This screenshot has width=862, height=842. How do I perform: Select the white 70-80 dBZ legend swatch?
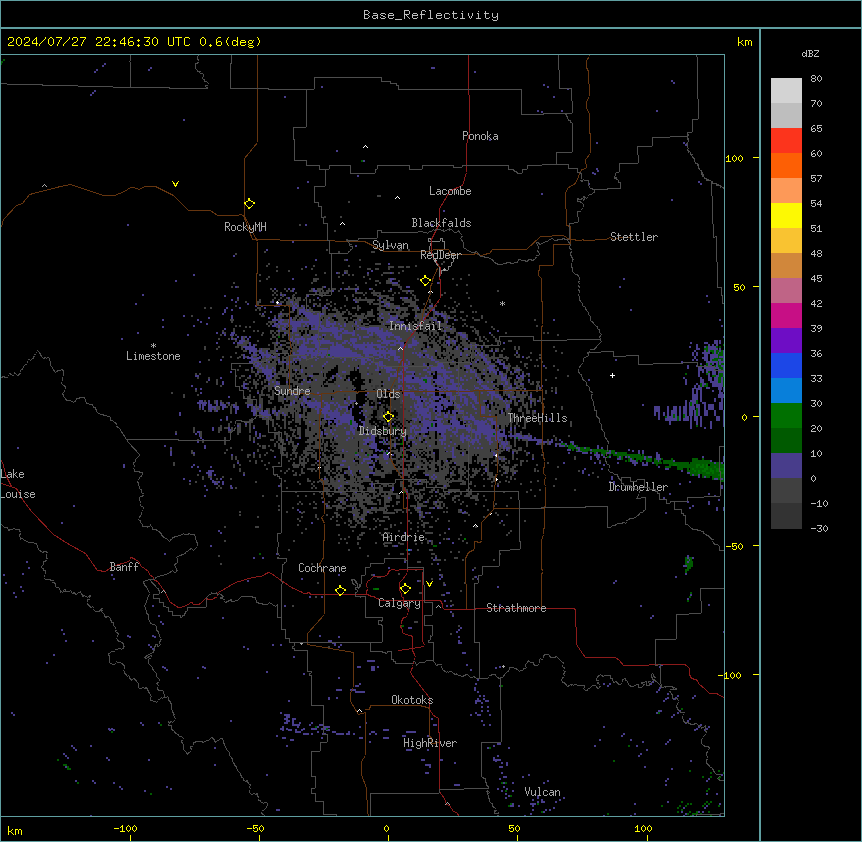pyautogui.click(x=786, y=90)
